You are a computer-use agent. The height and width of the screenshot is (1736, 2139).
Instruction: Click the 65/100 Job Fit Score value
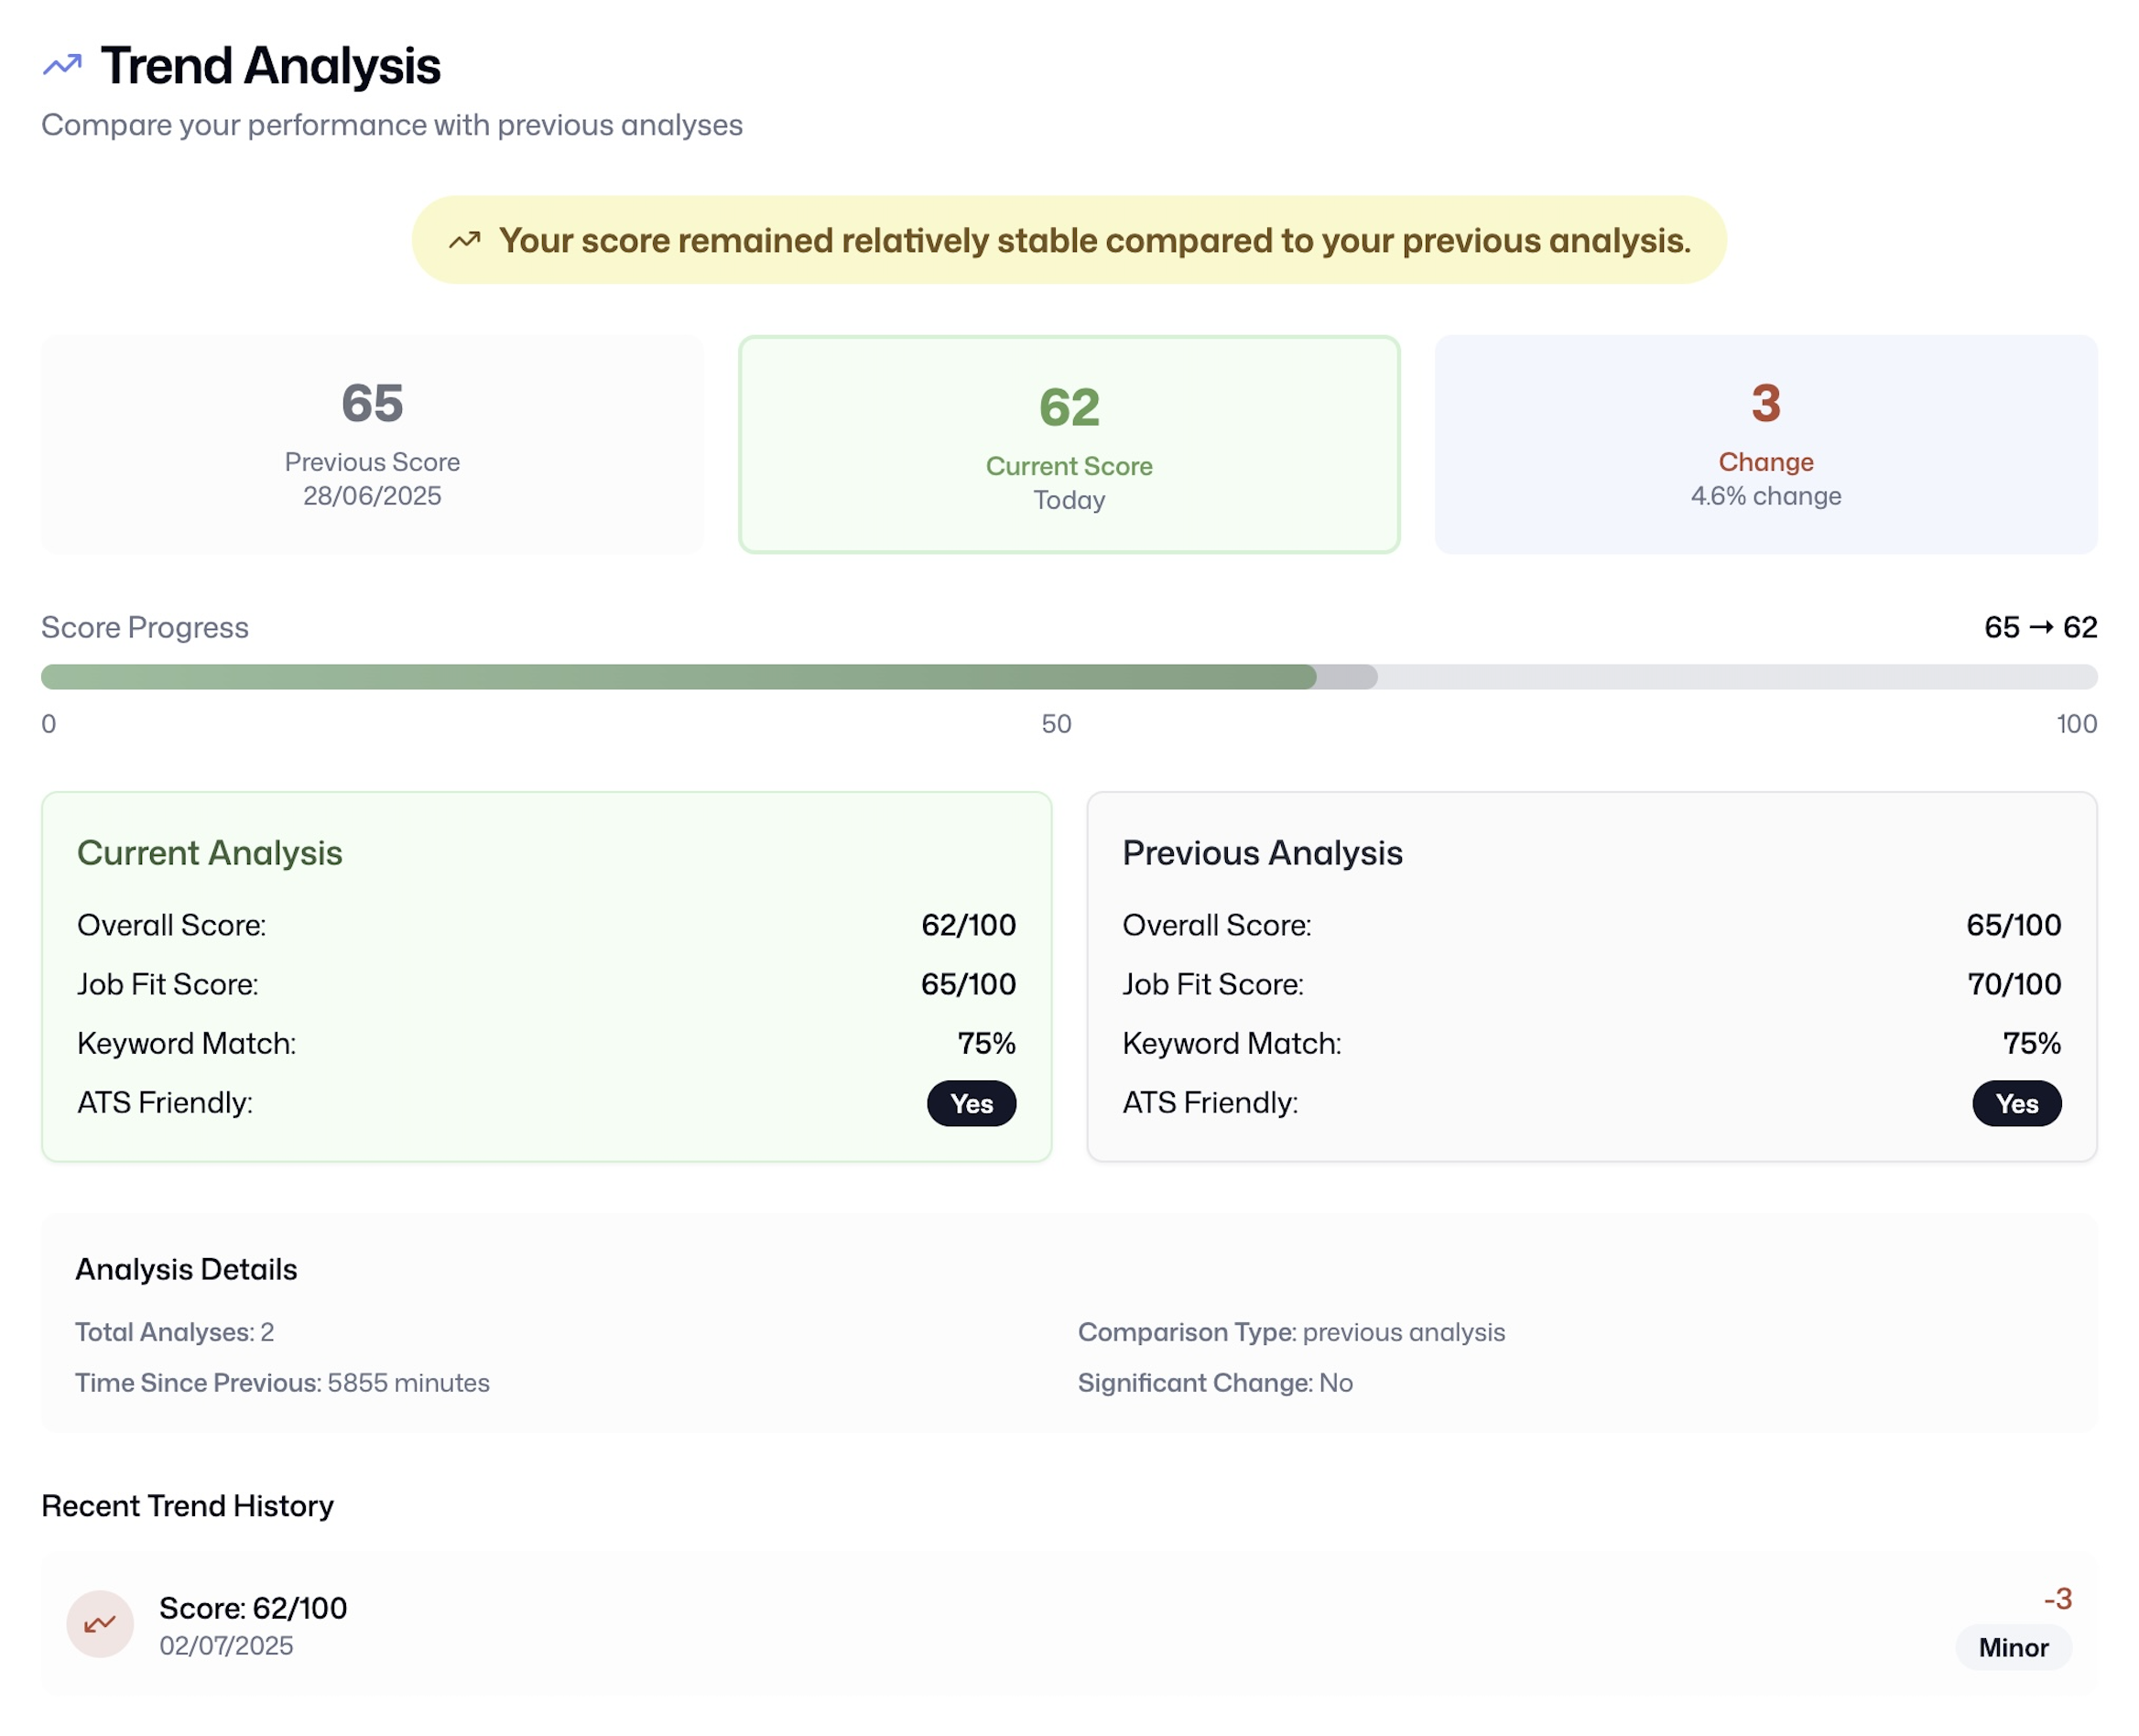968,984
